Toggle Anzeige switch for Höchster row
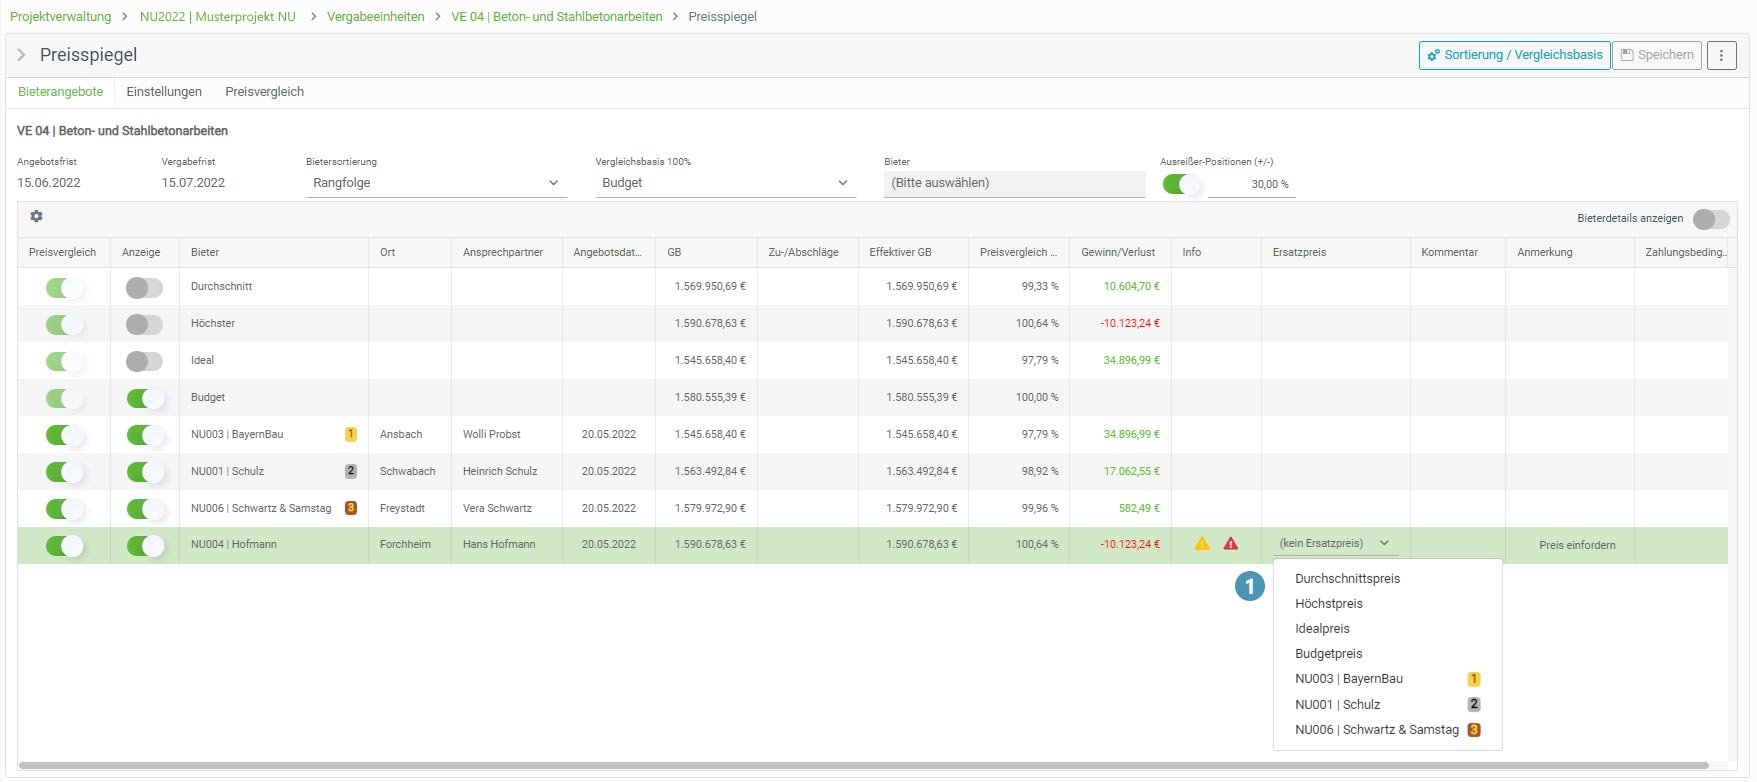Image resolution: width=1757 pixels, height=782 pixels. [x=144, y=324]
